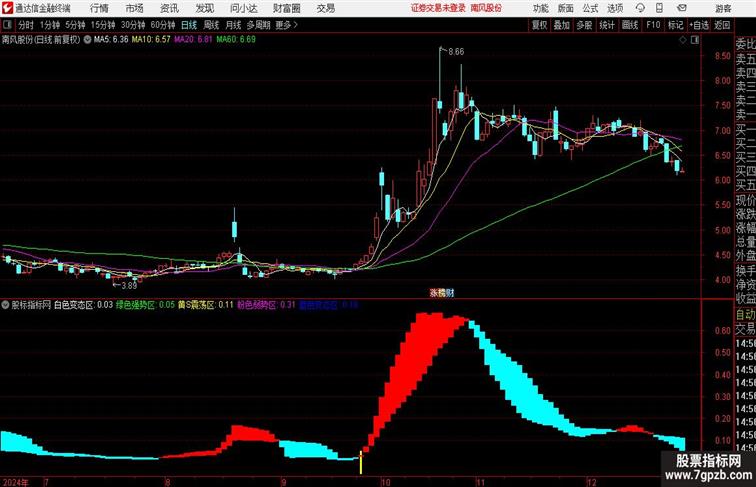
Task: Click the 自动 side tab
Action: tap(745, 315)
